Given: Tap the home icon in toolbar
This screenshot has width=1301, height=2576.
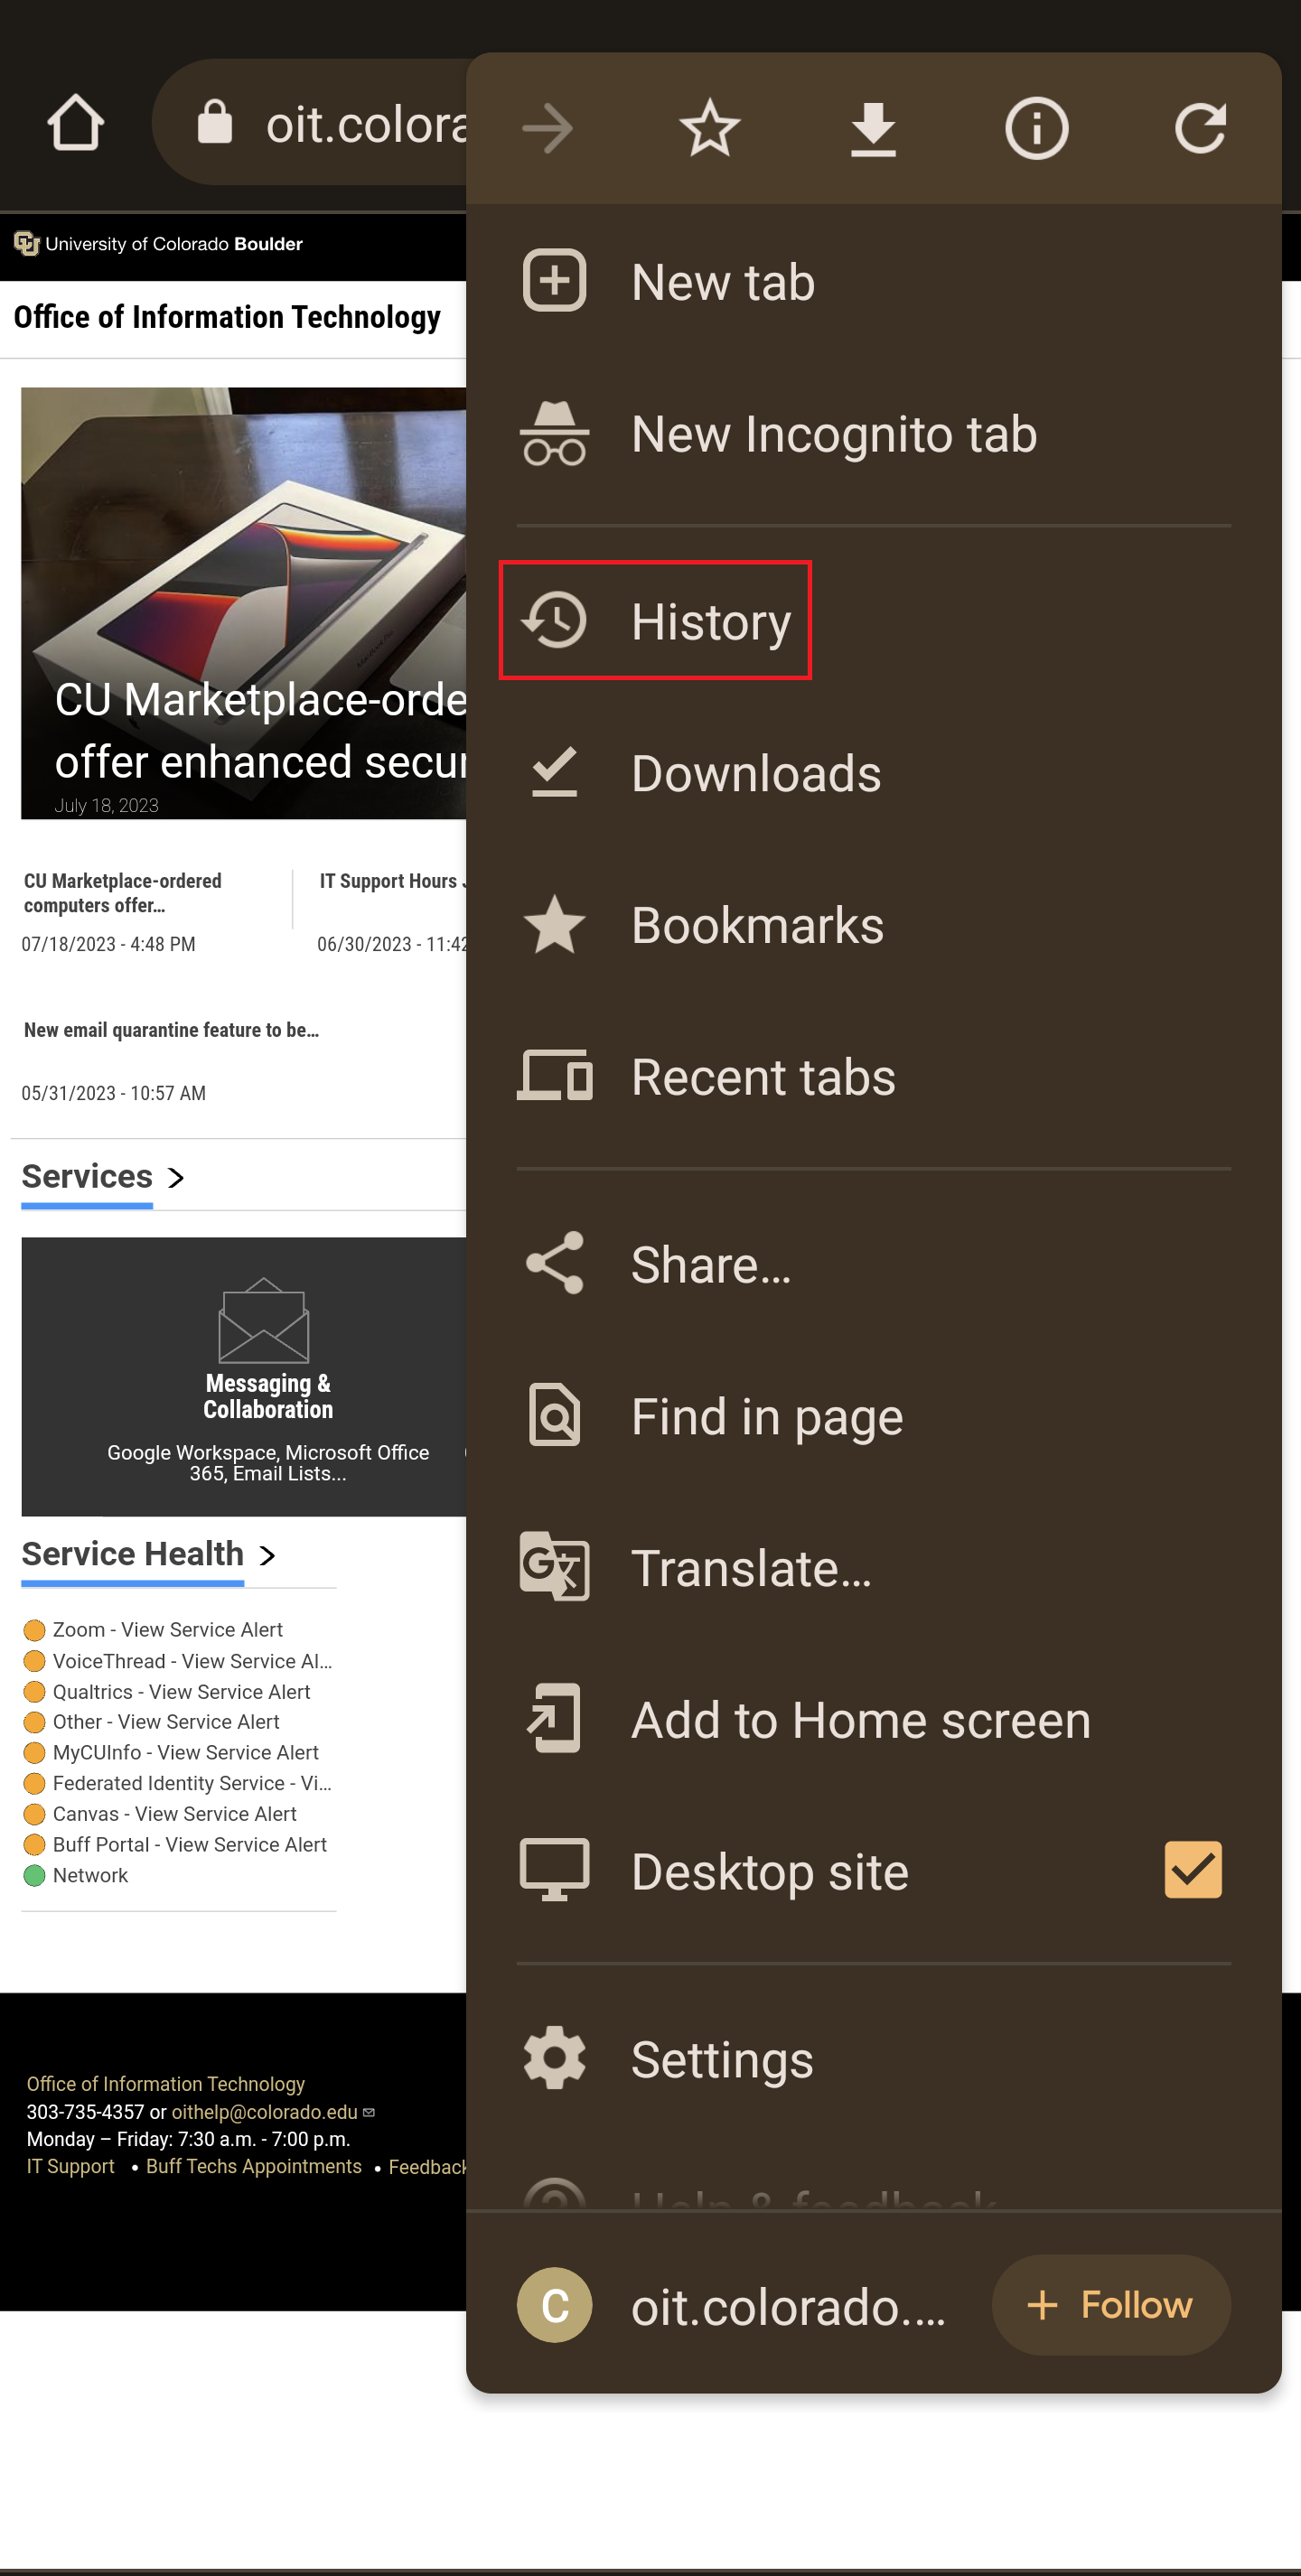Looking at the screenshot, I should [76, 124].
